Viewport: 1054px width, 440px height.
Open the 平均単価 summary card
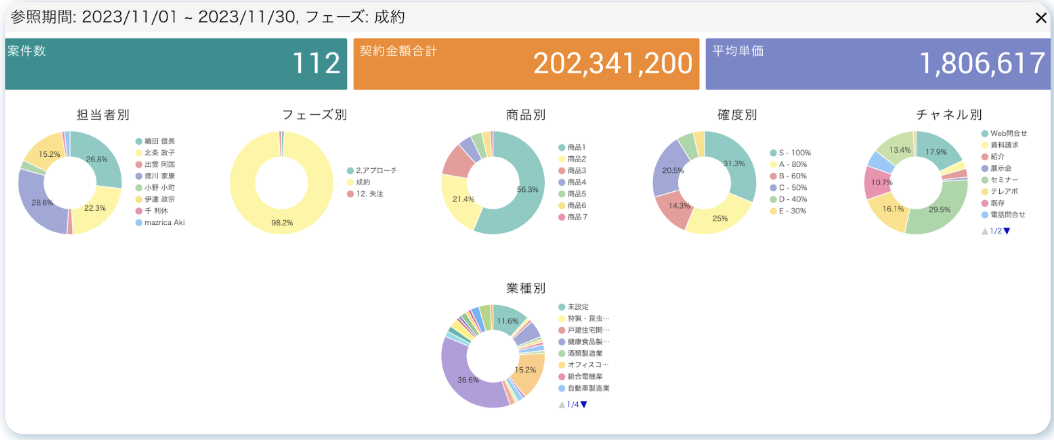pyautogui.click(x=878, y=64)
